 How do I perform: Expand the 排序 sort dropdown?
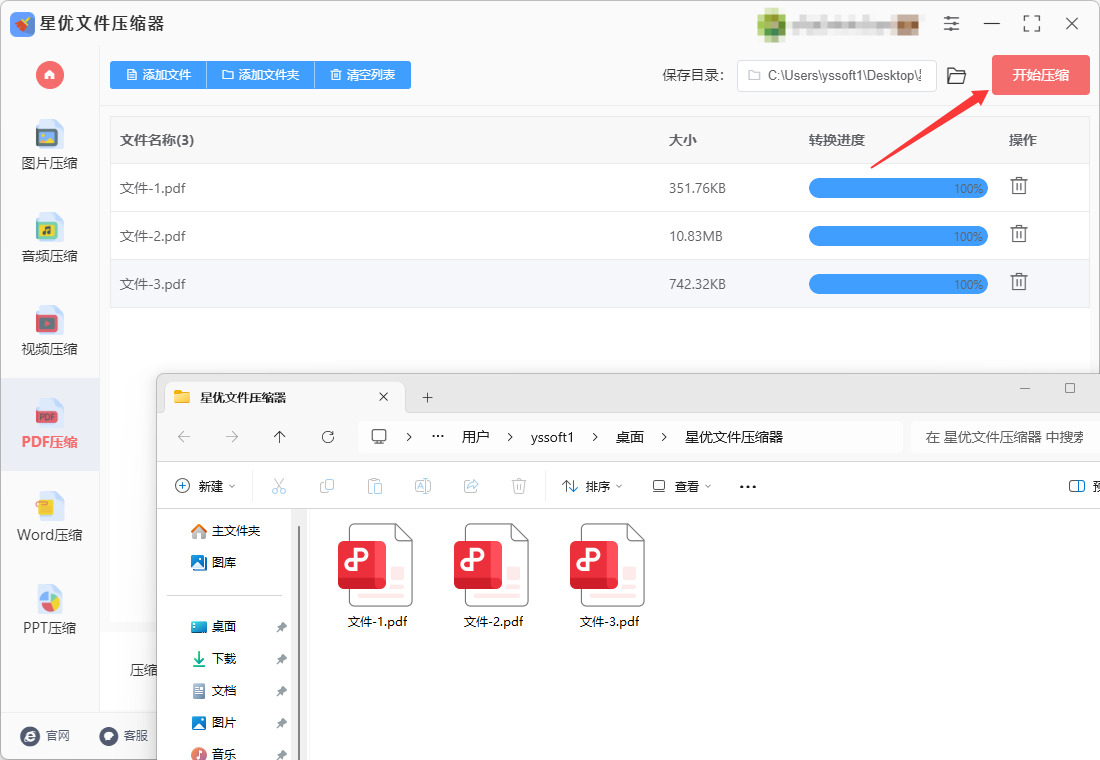tap(592, 486)
